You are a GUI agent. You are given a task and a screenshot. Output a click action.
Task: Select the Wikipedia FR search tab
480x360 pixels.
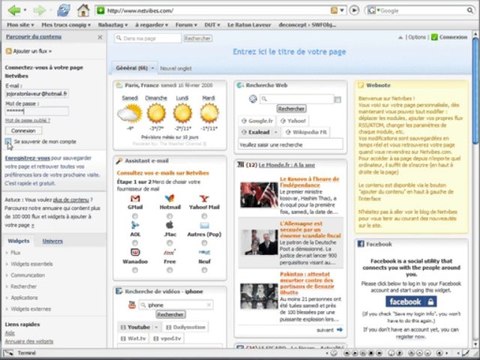coord(306,132)
